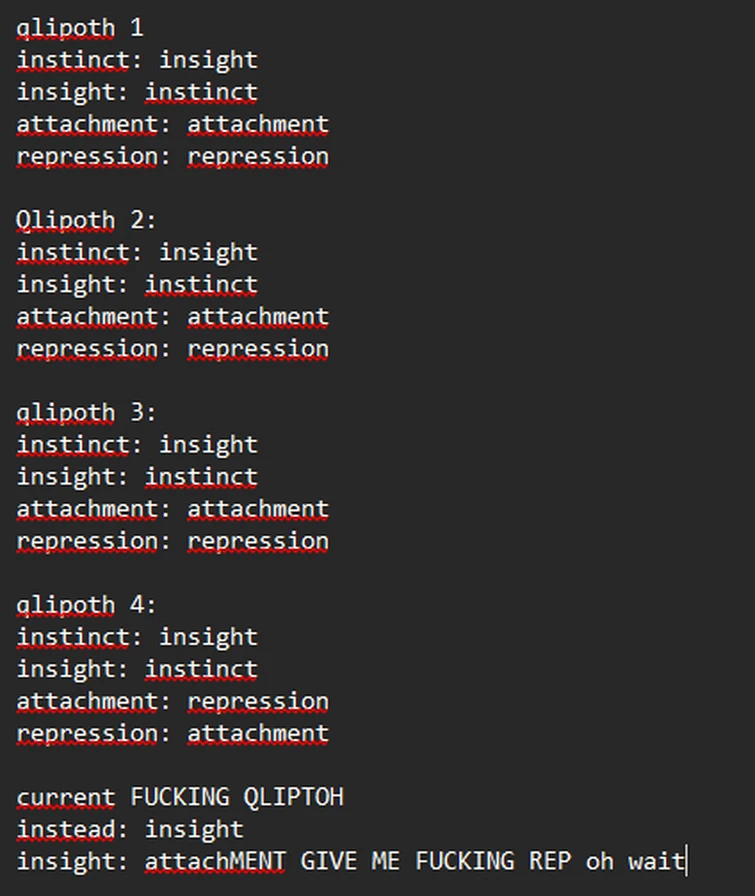This screenshot has height=896, width=755.
Task: Click 'insight: instinct' under qlipoth 1
Action: [137, 93]
